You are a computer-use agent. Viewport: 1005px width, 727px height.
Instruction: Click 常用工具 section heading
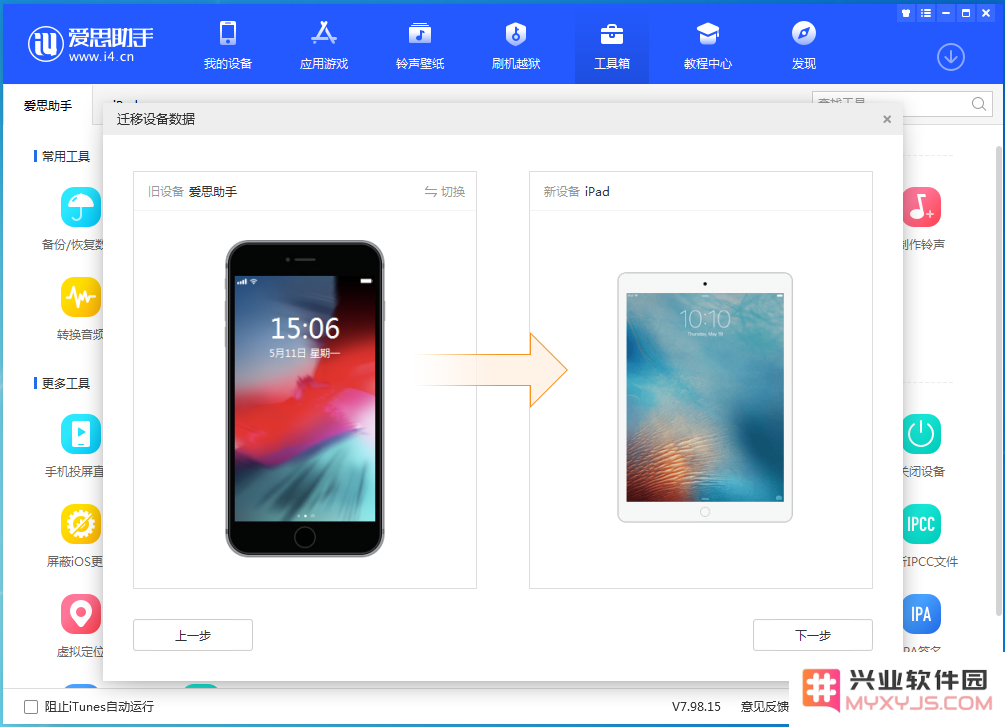[x=65, y=156]
